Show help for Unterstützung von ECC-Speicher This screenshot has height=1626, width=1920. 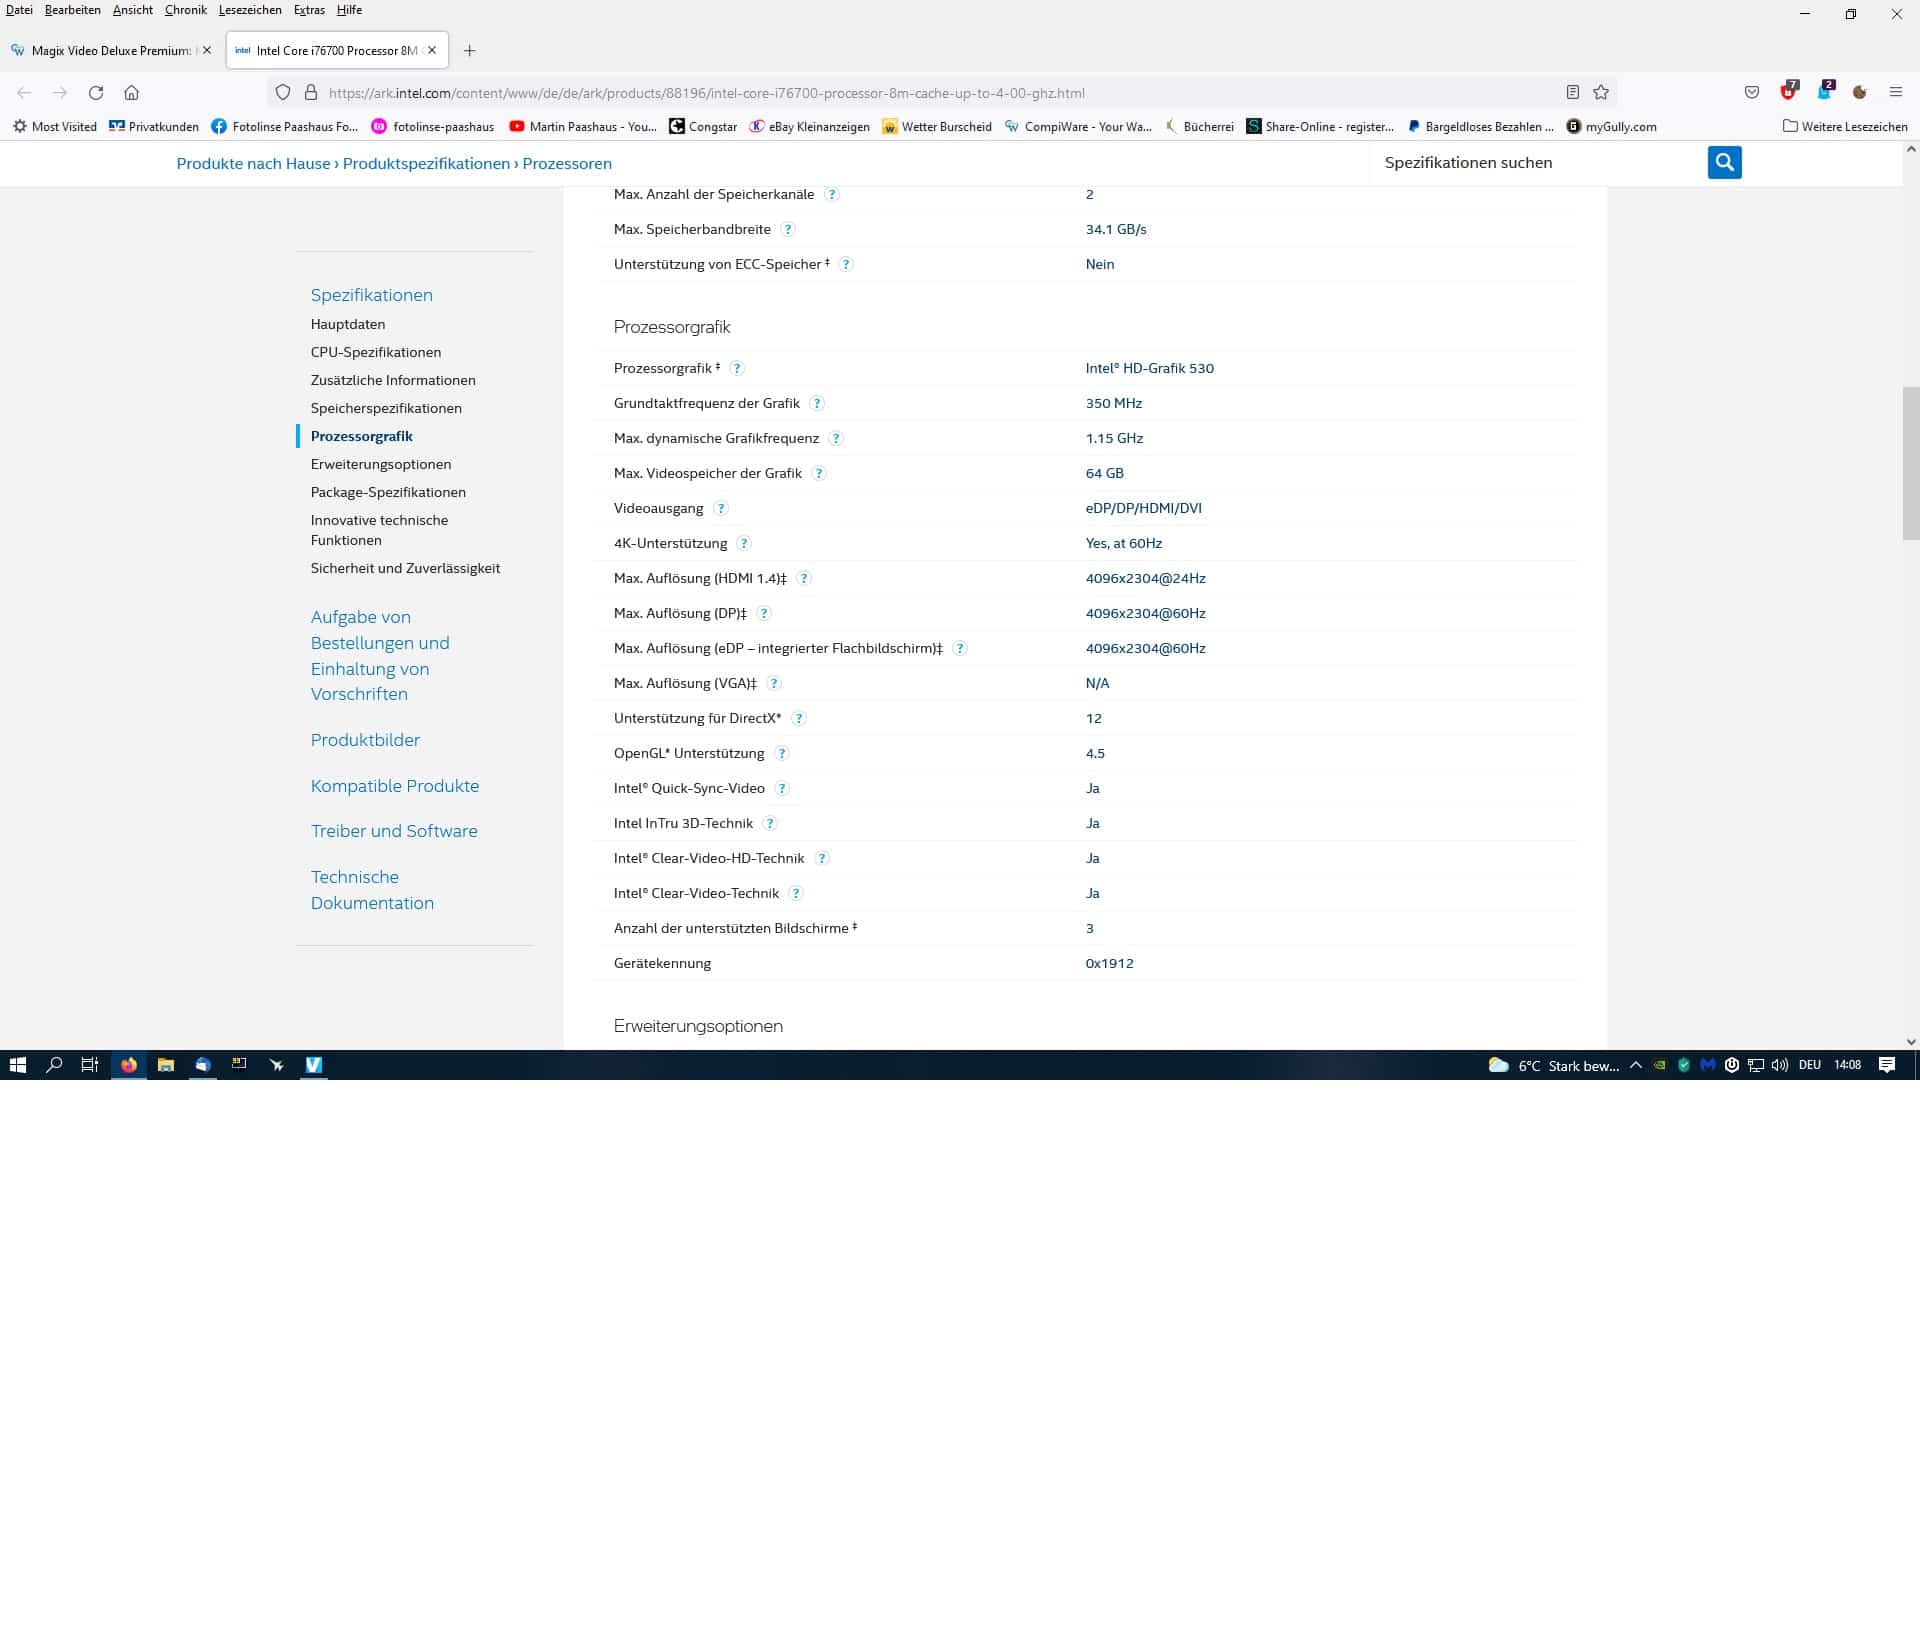846,264
